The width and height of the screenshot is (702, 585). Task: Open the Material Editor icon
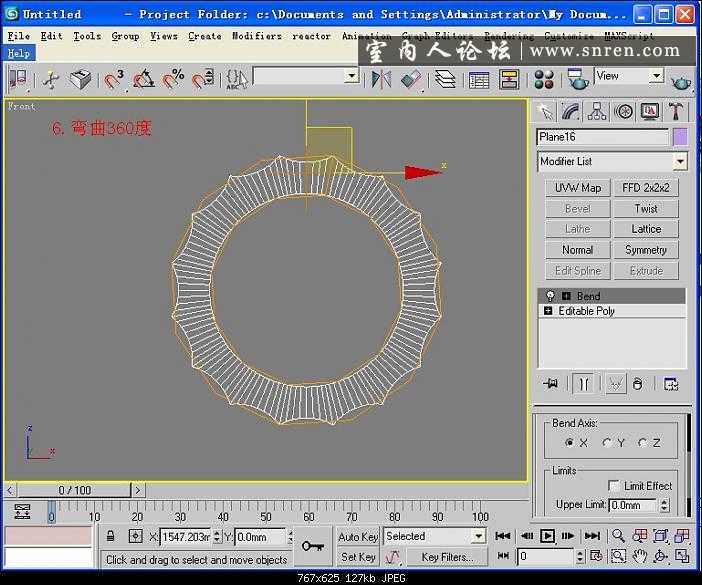point(544,80)
